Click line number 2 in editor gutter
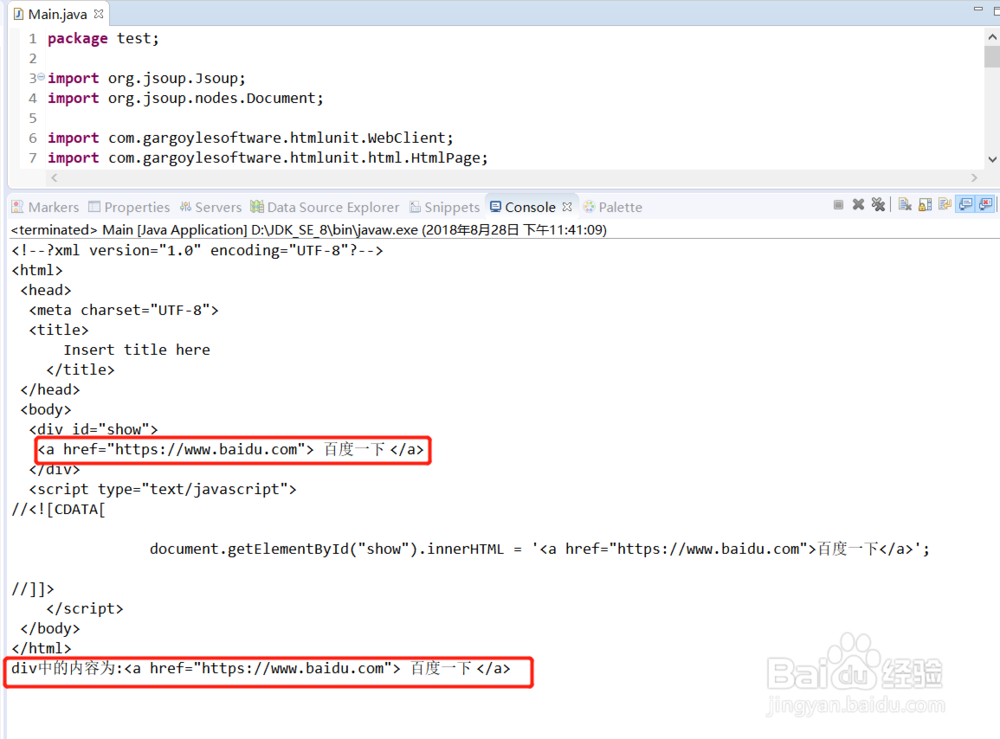The width and height of the screenshot is (1000, 739). (33, 59)
